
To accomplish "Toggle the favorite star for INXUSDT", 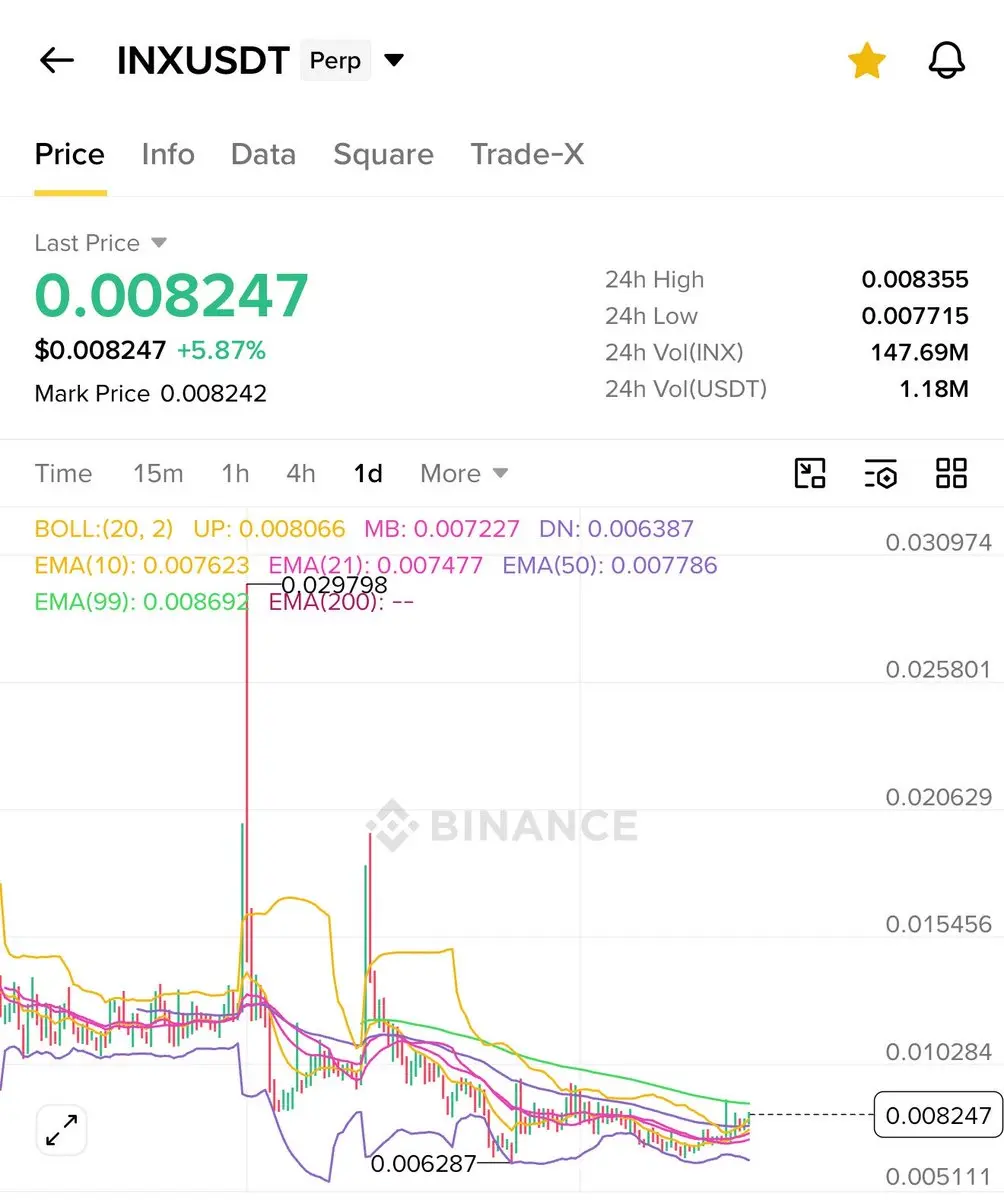I will coord(866,61).
